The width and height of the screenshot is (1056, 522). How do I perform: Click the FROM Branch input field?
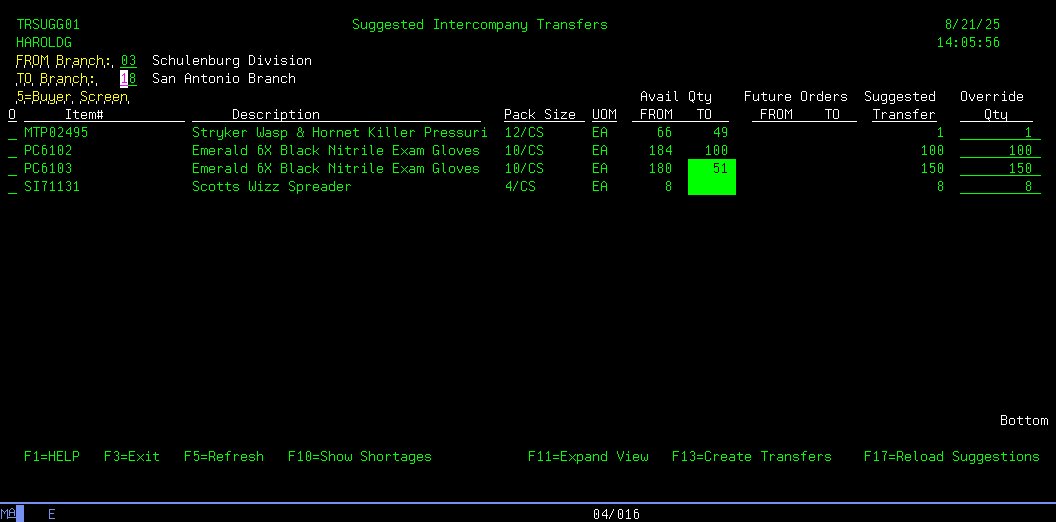pos(128,61)
